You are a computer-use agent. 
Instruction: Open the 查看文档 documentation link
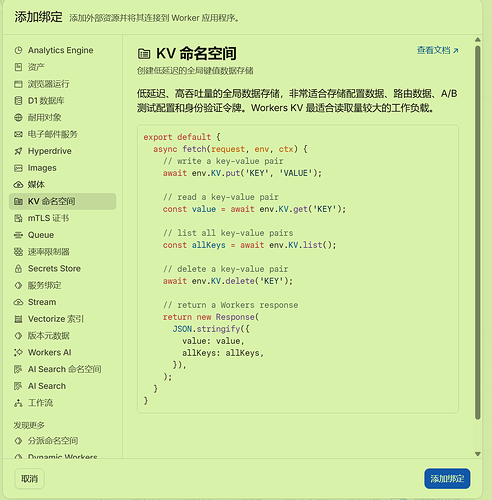tap(438, 50)
